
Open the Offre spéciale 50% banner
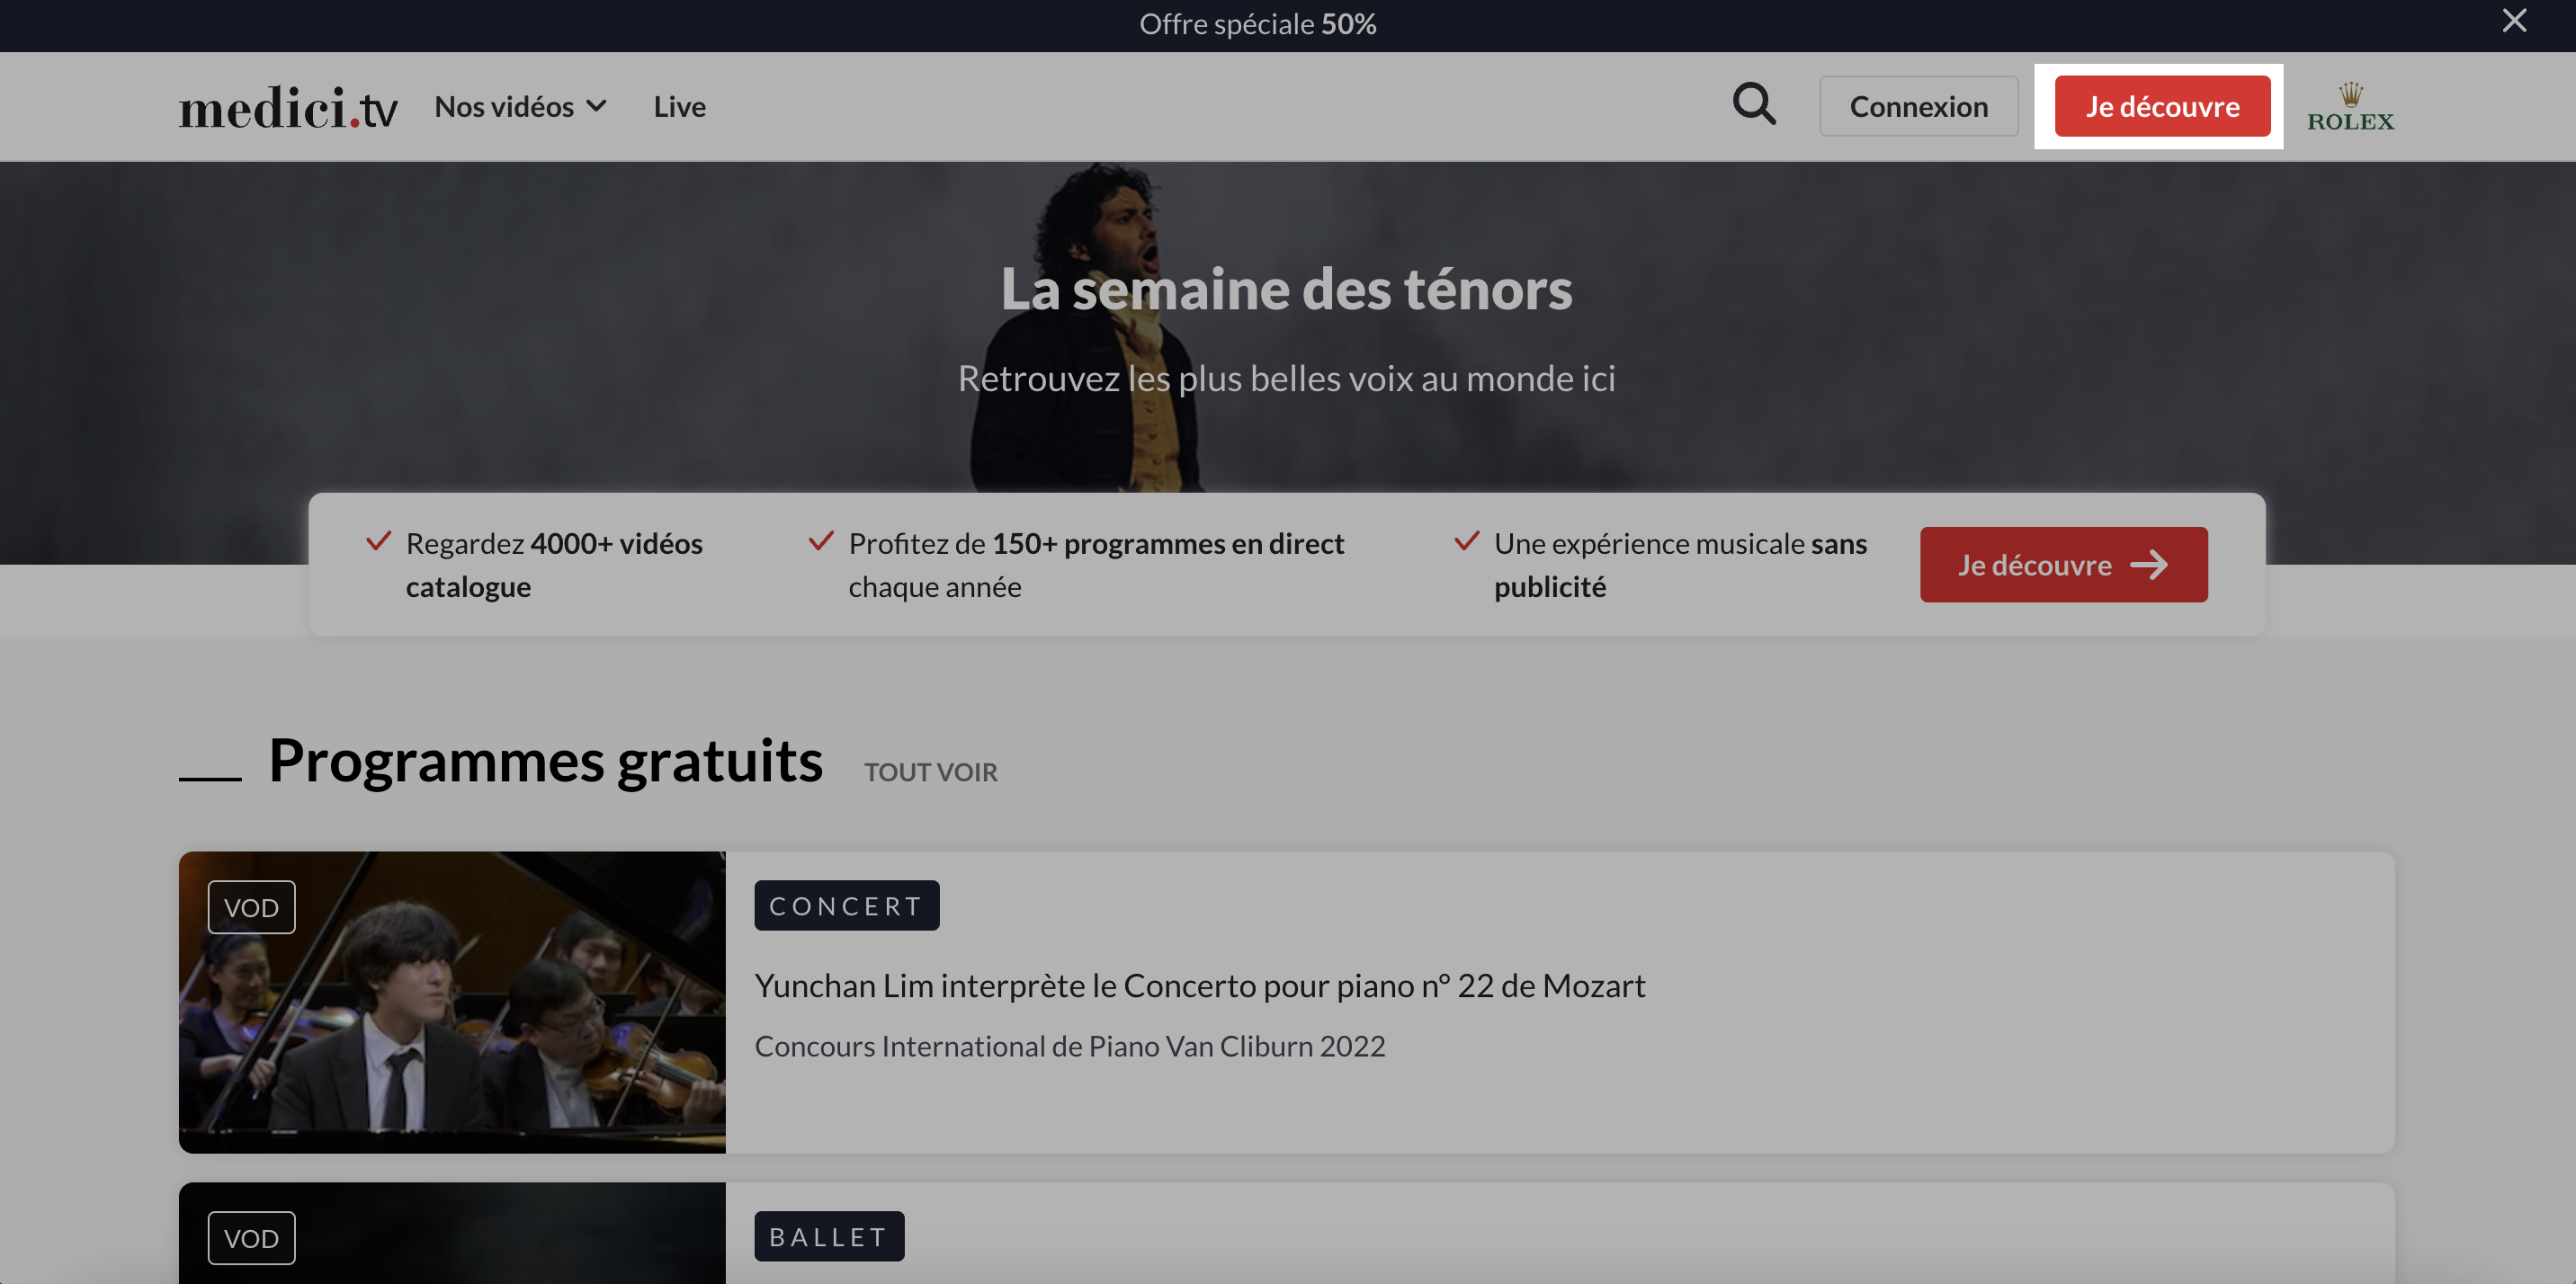click(1258, 24)
